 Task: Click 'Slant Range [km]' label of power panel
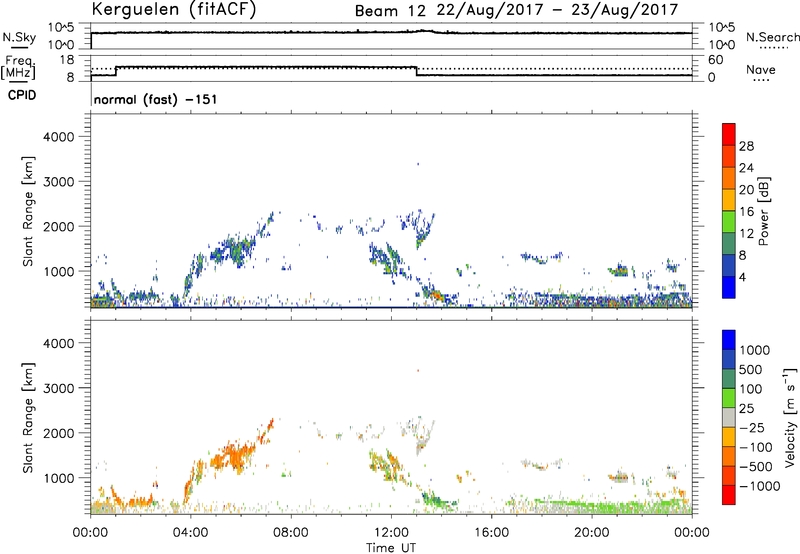[28, 211]
